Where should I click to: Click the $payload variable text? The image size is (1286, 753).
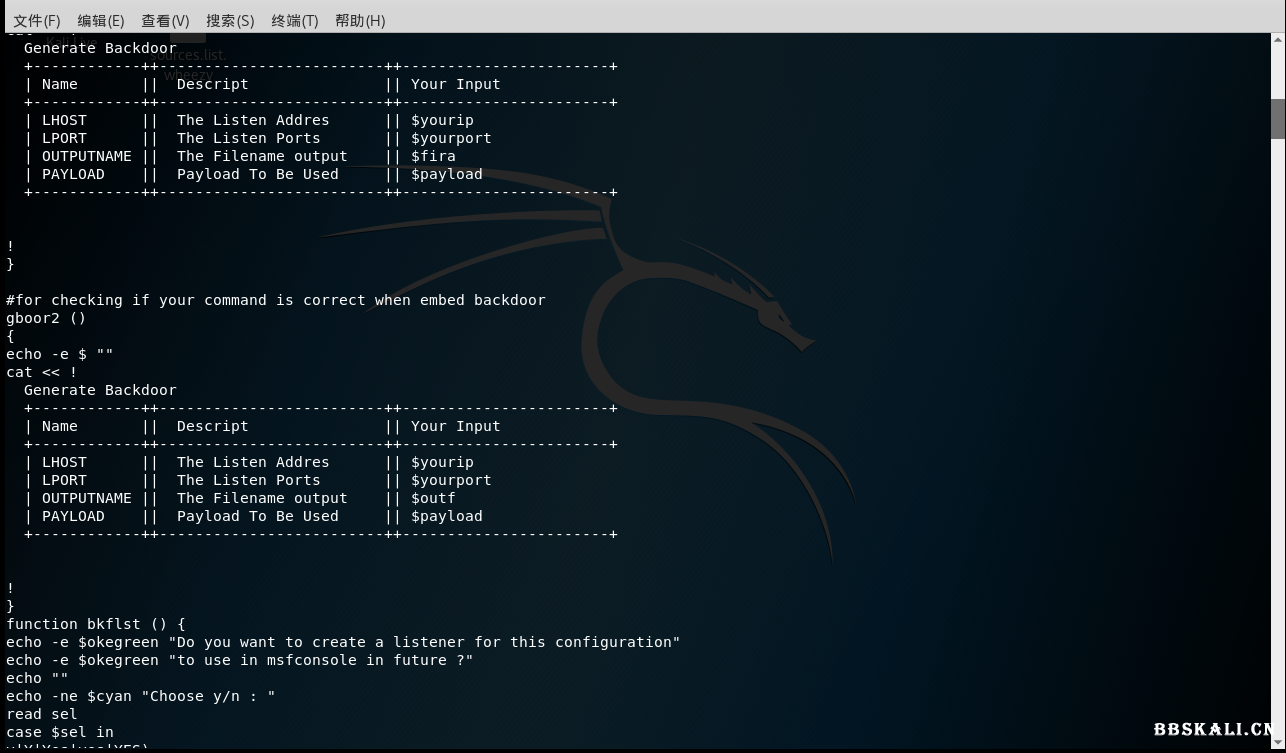[447, 174]
